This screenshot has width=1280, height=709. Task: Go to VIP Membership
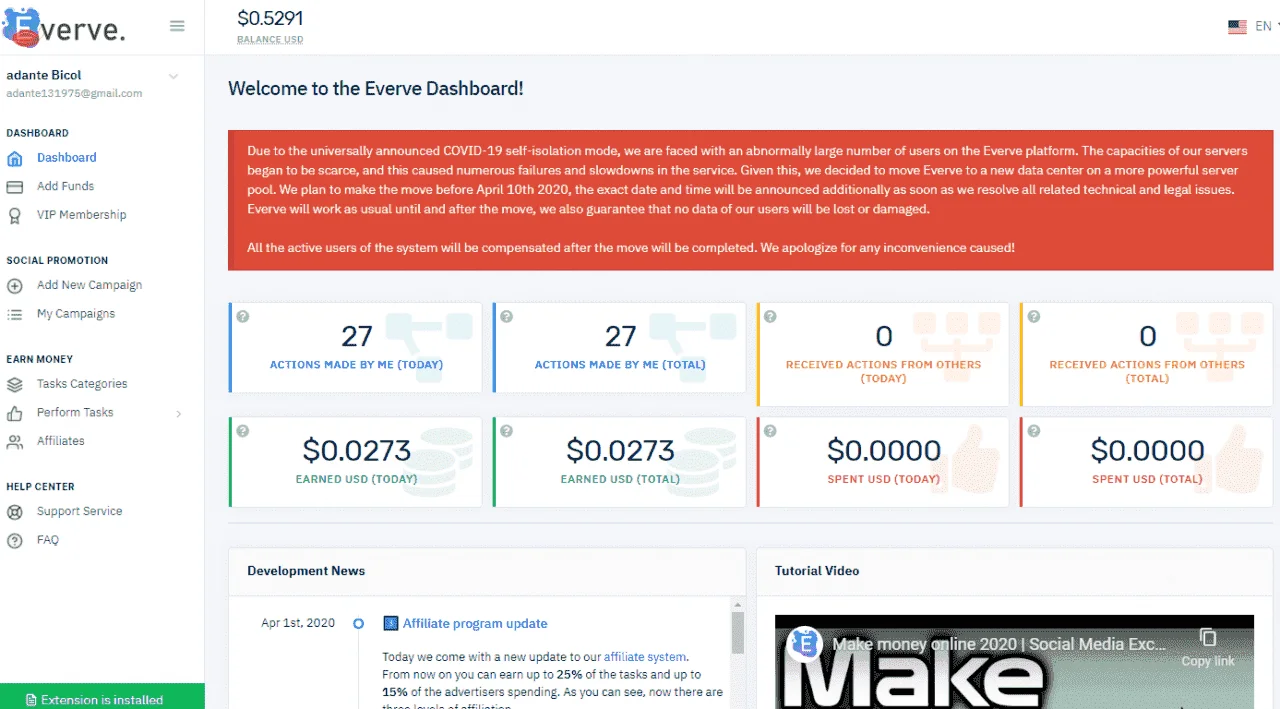pyautogui.click(x=82, y=215)
